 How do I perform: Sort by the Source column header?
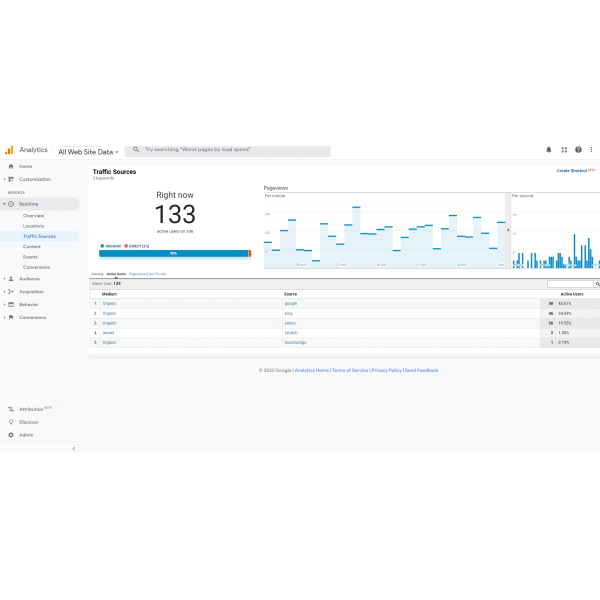point(290,294)
